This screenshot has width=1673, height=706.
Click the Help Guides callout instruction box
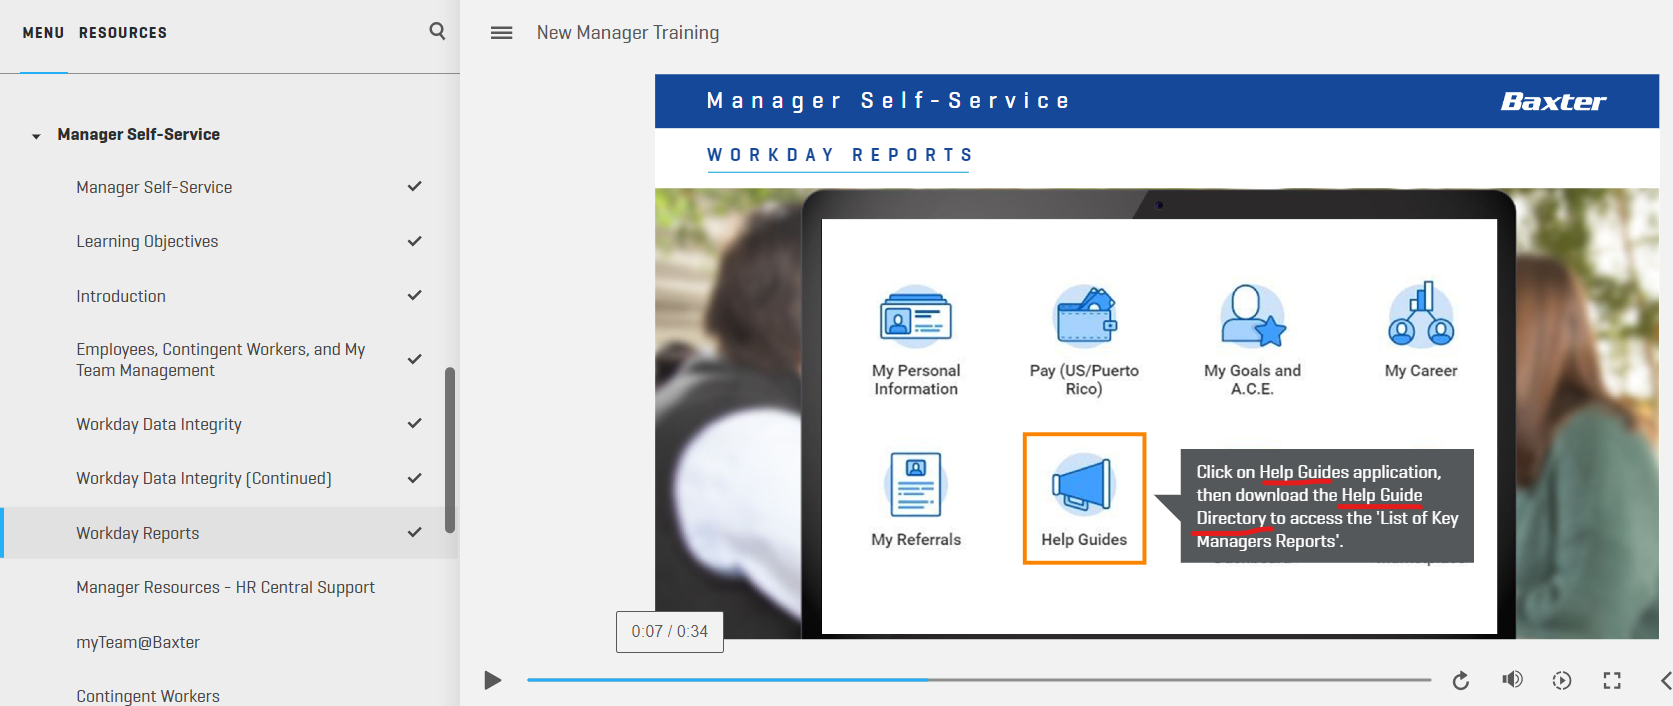click(1327, 506)
